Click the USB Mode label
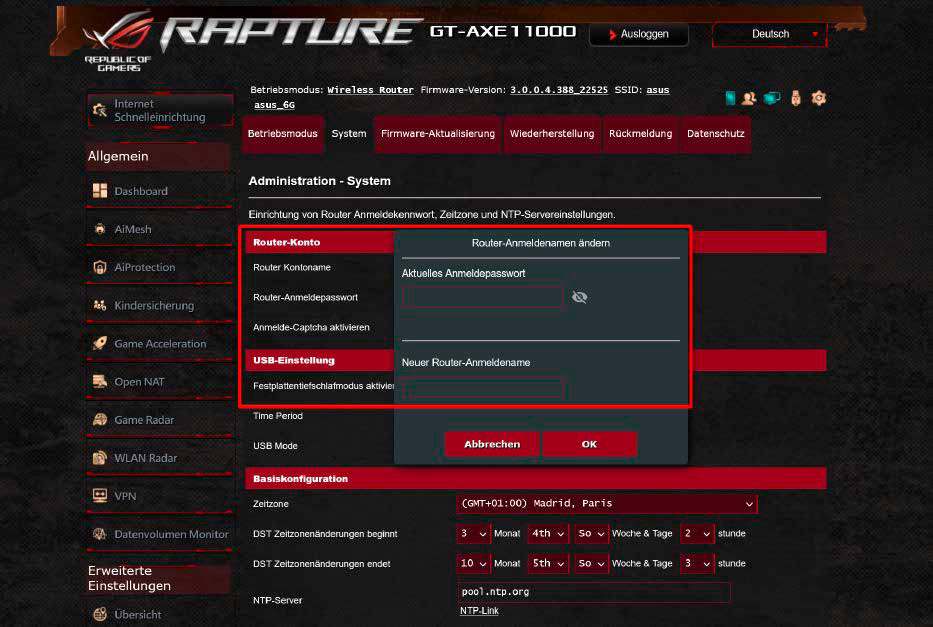 coord(275,446)
